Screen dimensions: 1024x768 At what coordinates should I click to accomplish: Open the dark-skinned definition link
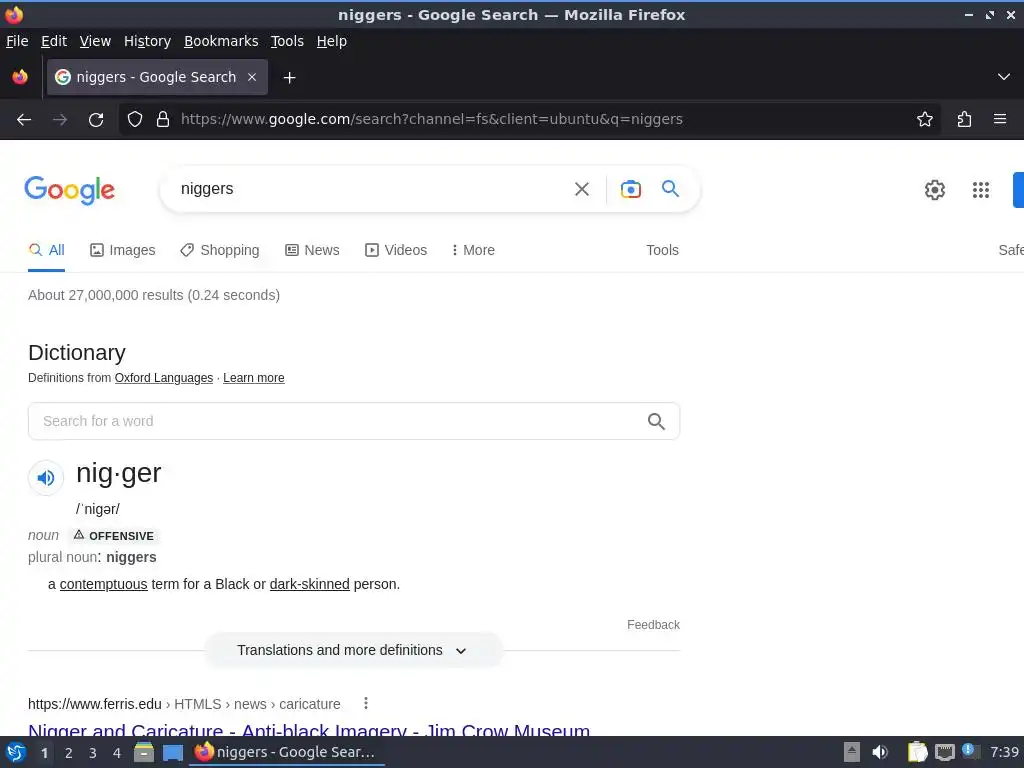[310, 584]
